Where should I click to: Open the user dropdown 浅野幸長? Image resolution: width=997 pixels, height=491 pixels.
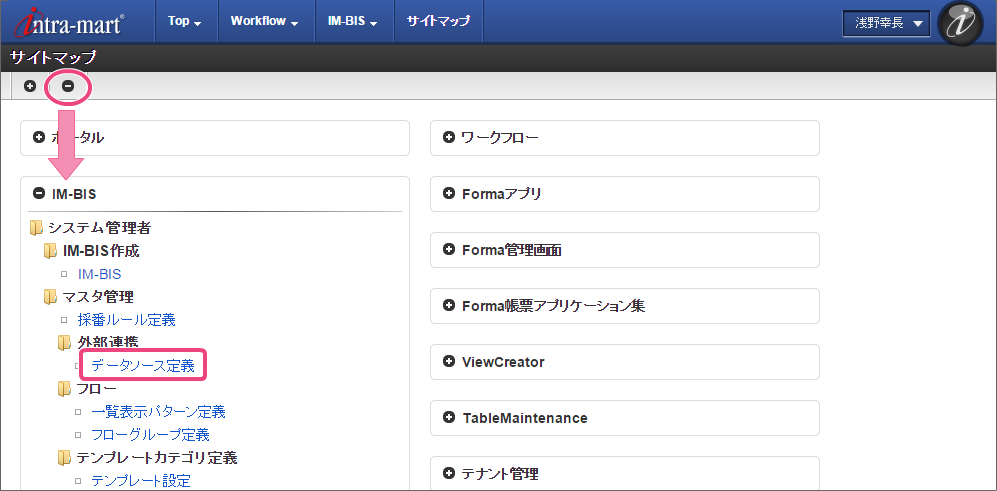click(x=887, y=22)
